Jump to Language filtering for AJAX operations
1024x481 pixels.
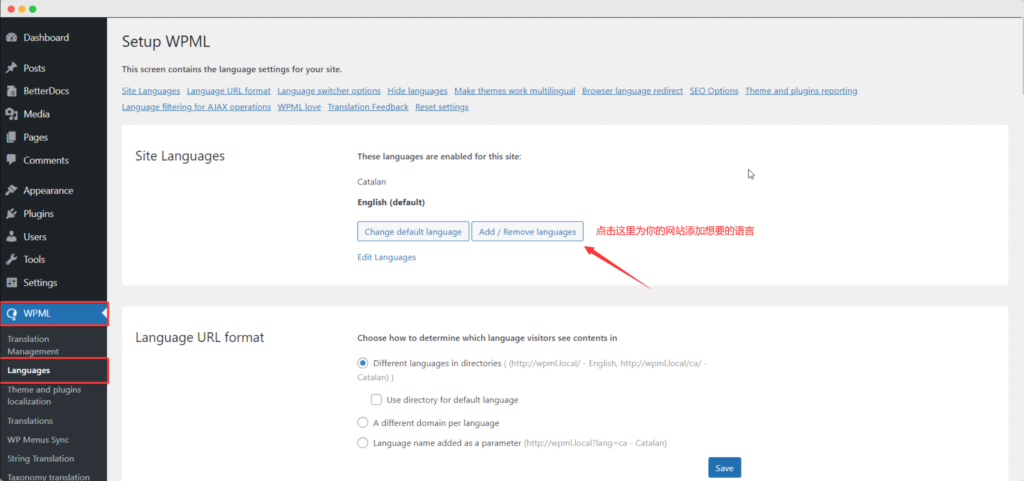[x=197, y=107]
